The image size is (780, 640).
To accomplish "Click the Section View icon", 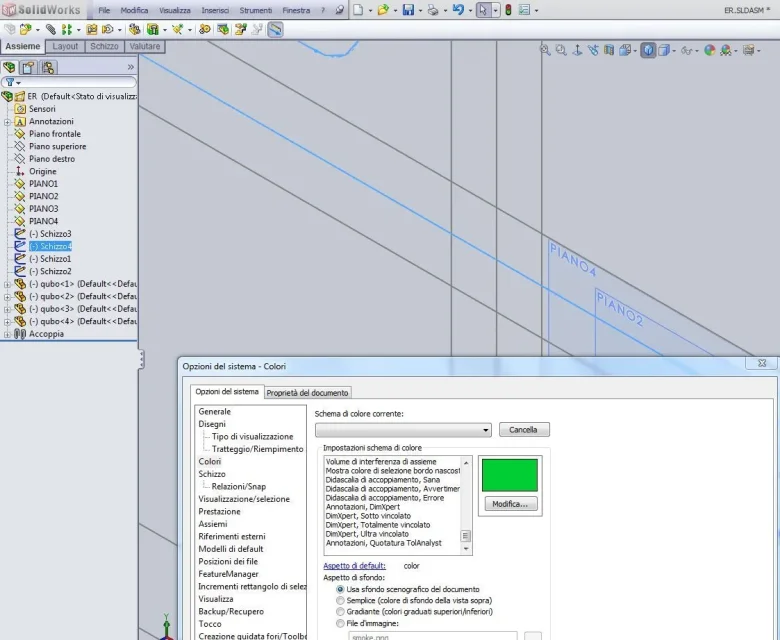I will pyautogui.click(x=609, y=50).
